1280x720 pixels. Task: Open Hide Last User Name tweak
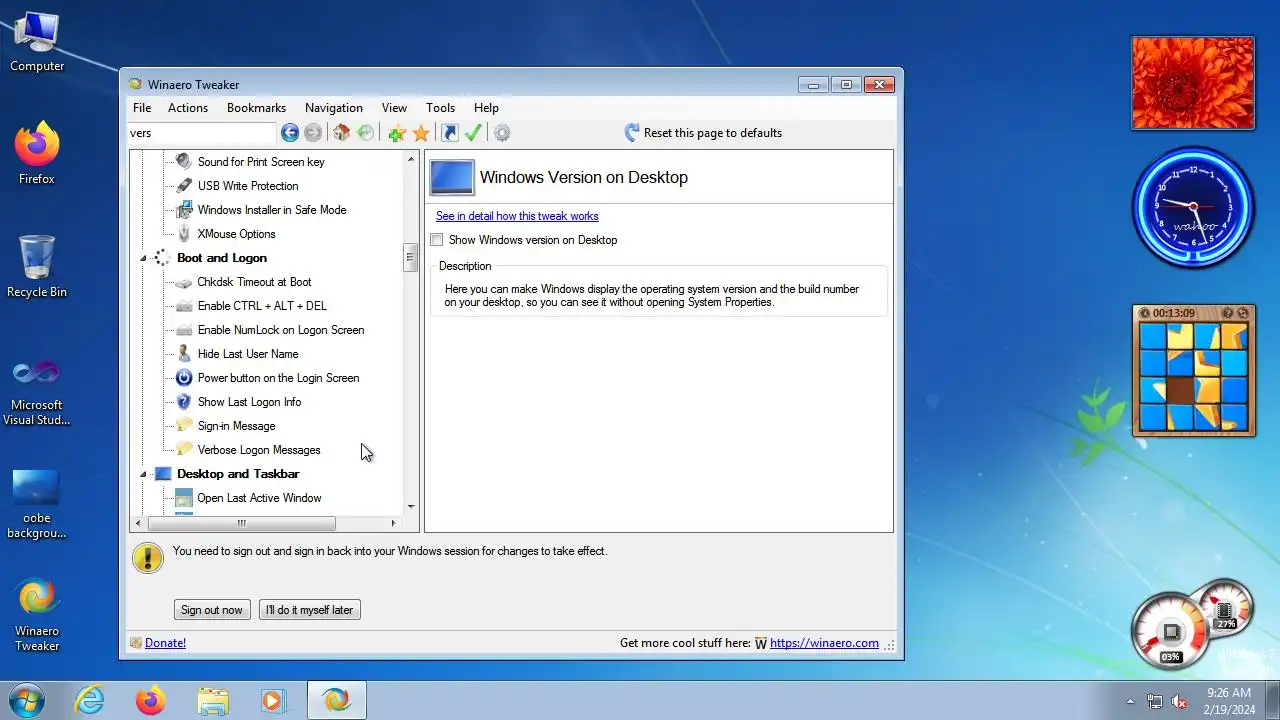click(248, 354)
